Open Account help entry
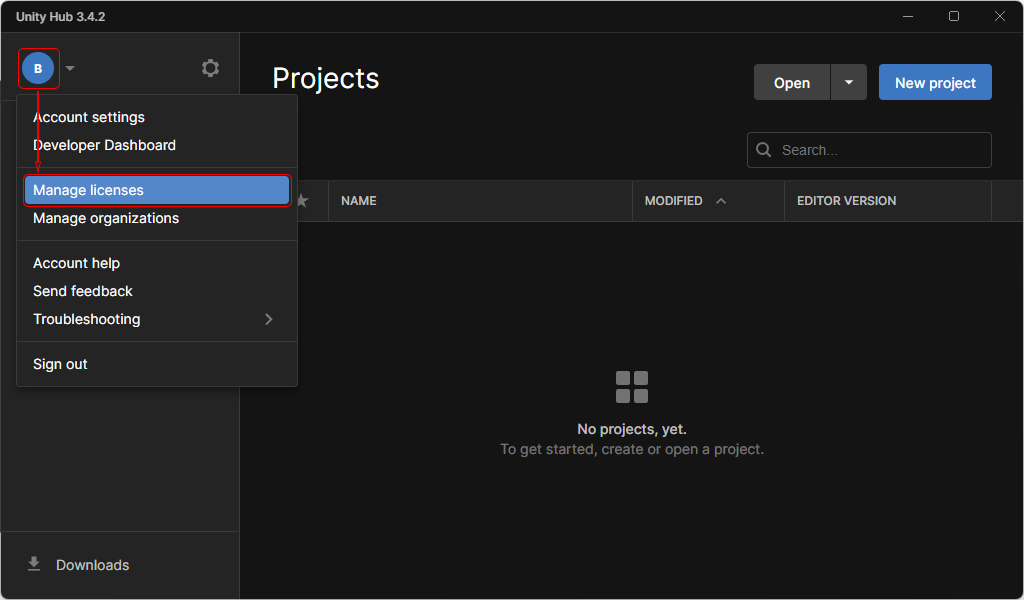The width and height of the screenshot is (1024, 600). pyautogui.click(x=157, y=263)
